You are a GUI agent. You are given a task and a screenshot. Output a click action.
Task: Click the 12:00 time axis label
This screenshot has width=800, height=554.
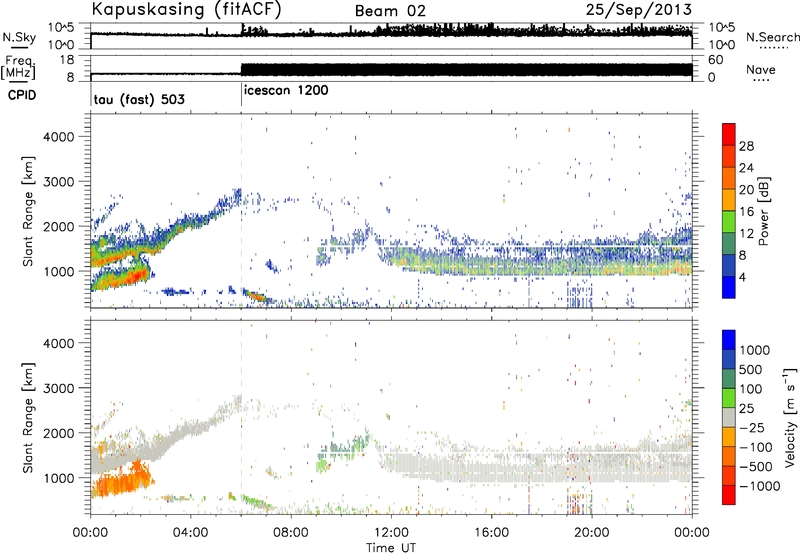pyautogui.click(x=391, y=533)
